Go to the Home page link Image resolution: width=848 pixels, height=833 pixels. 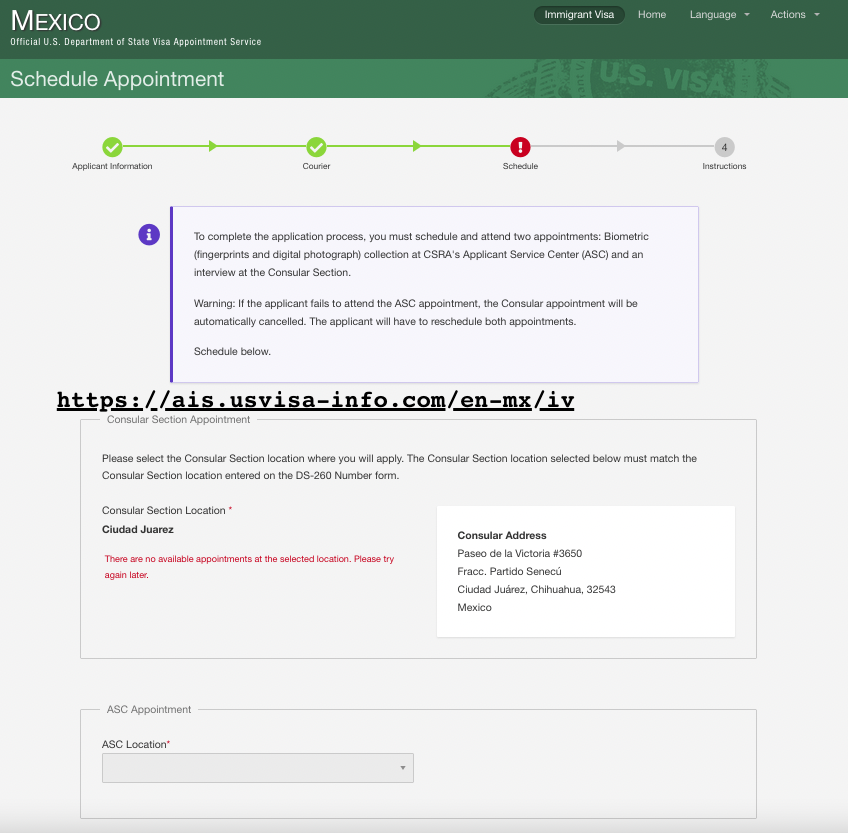click(652, 15)
